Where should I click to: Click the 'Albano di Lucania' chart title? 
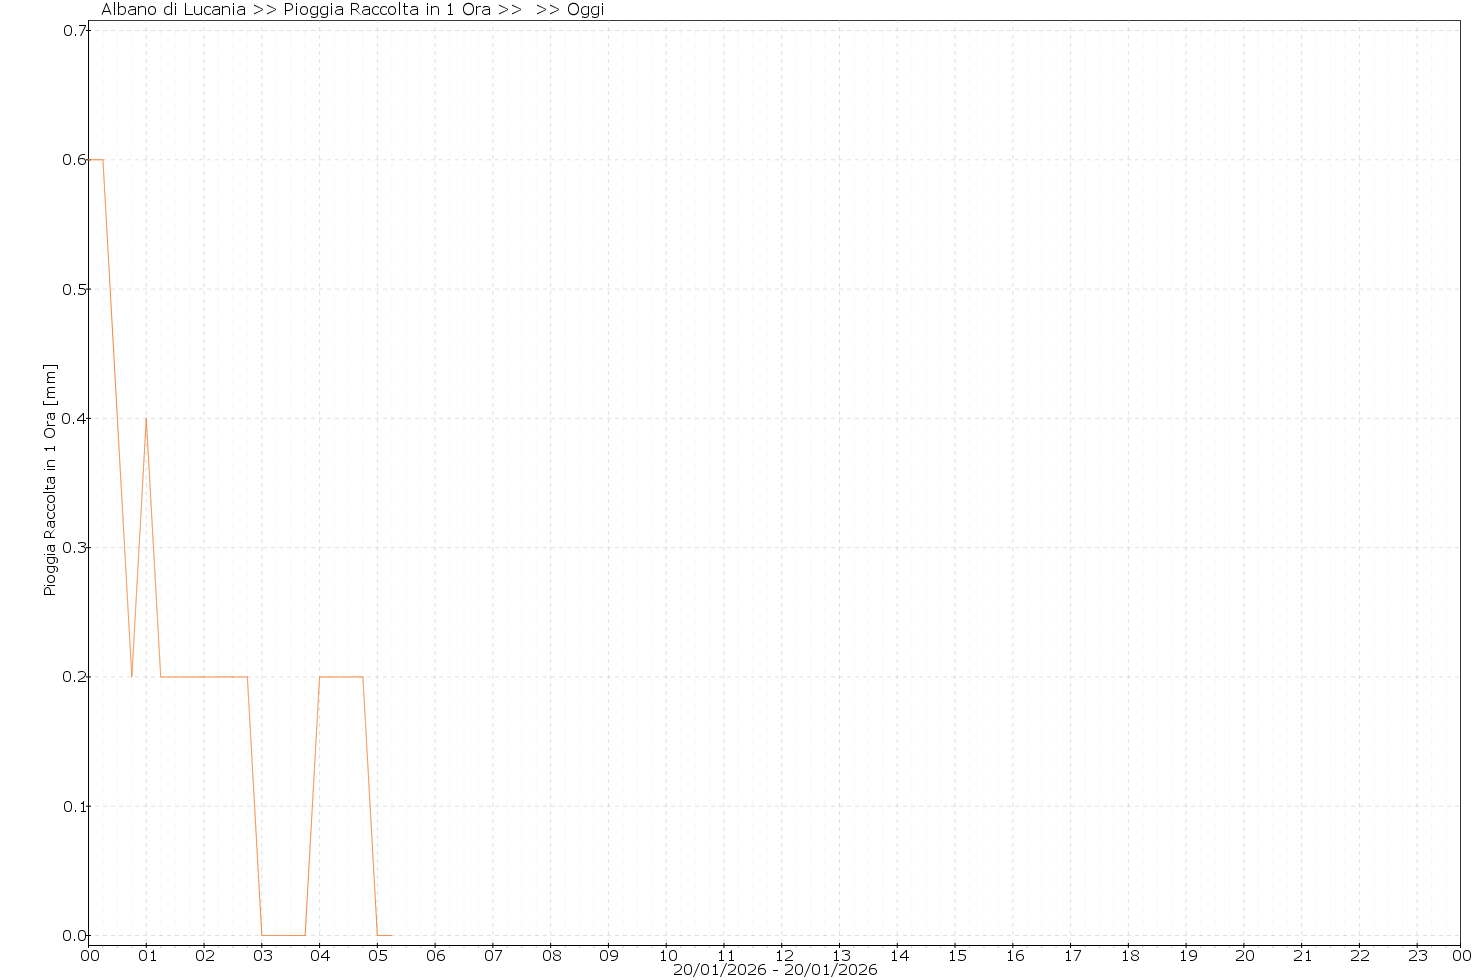[x=173, y=10]
